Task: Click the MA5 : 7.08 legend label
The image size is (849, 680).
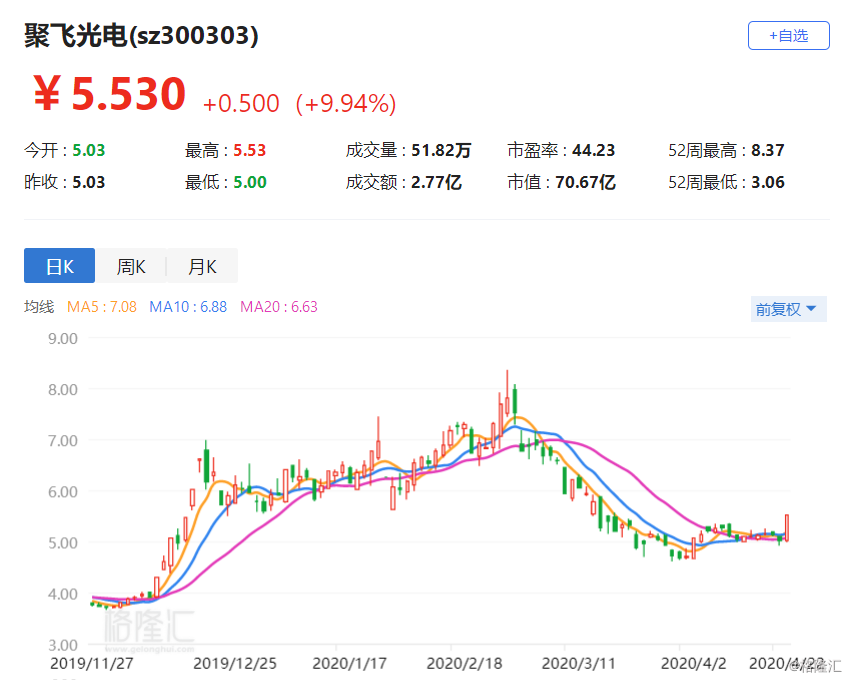Action: [102, 307]
